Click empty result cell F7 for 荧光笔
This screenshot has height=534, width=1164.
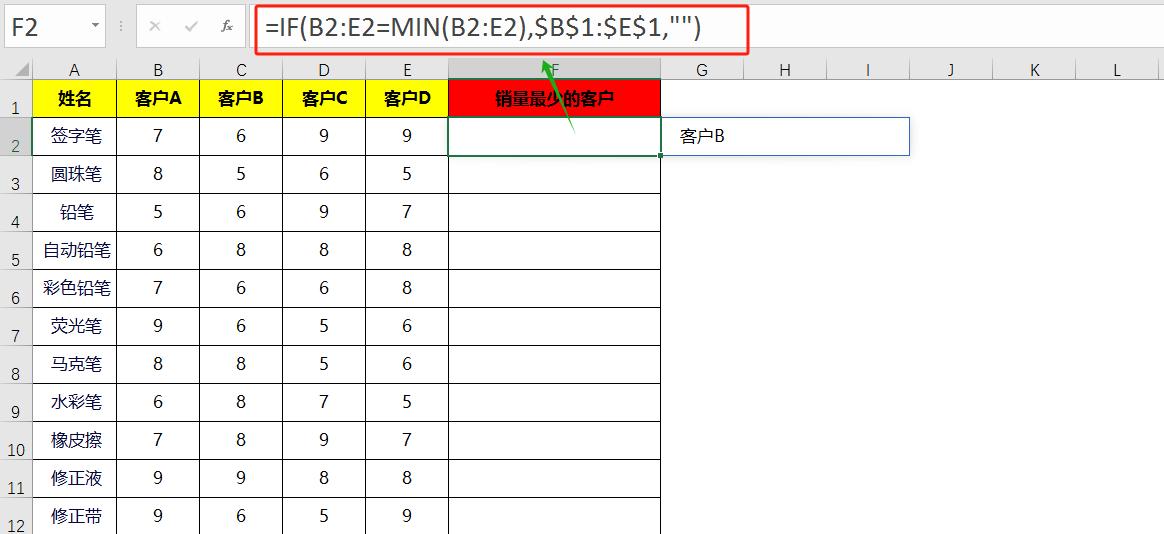[x=555, y=327]
